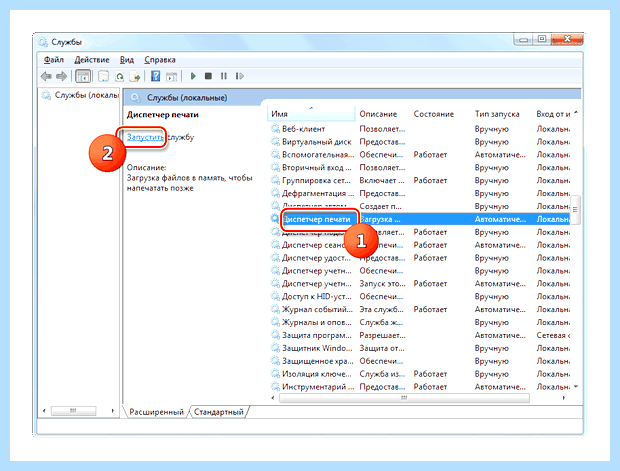Go back with the toolbar Back arrow

click(x=46, y=76)
